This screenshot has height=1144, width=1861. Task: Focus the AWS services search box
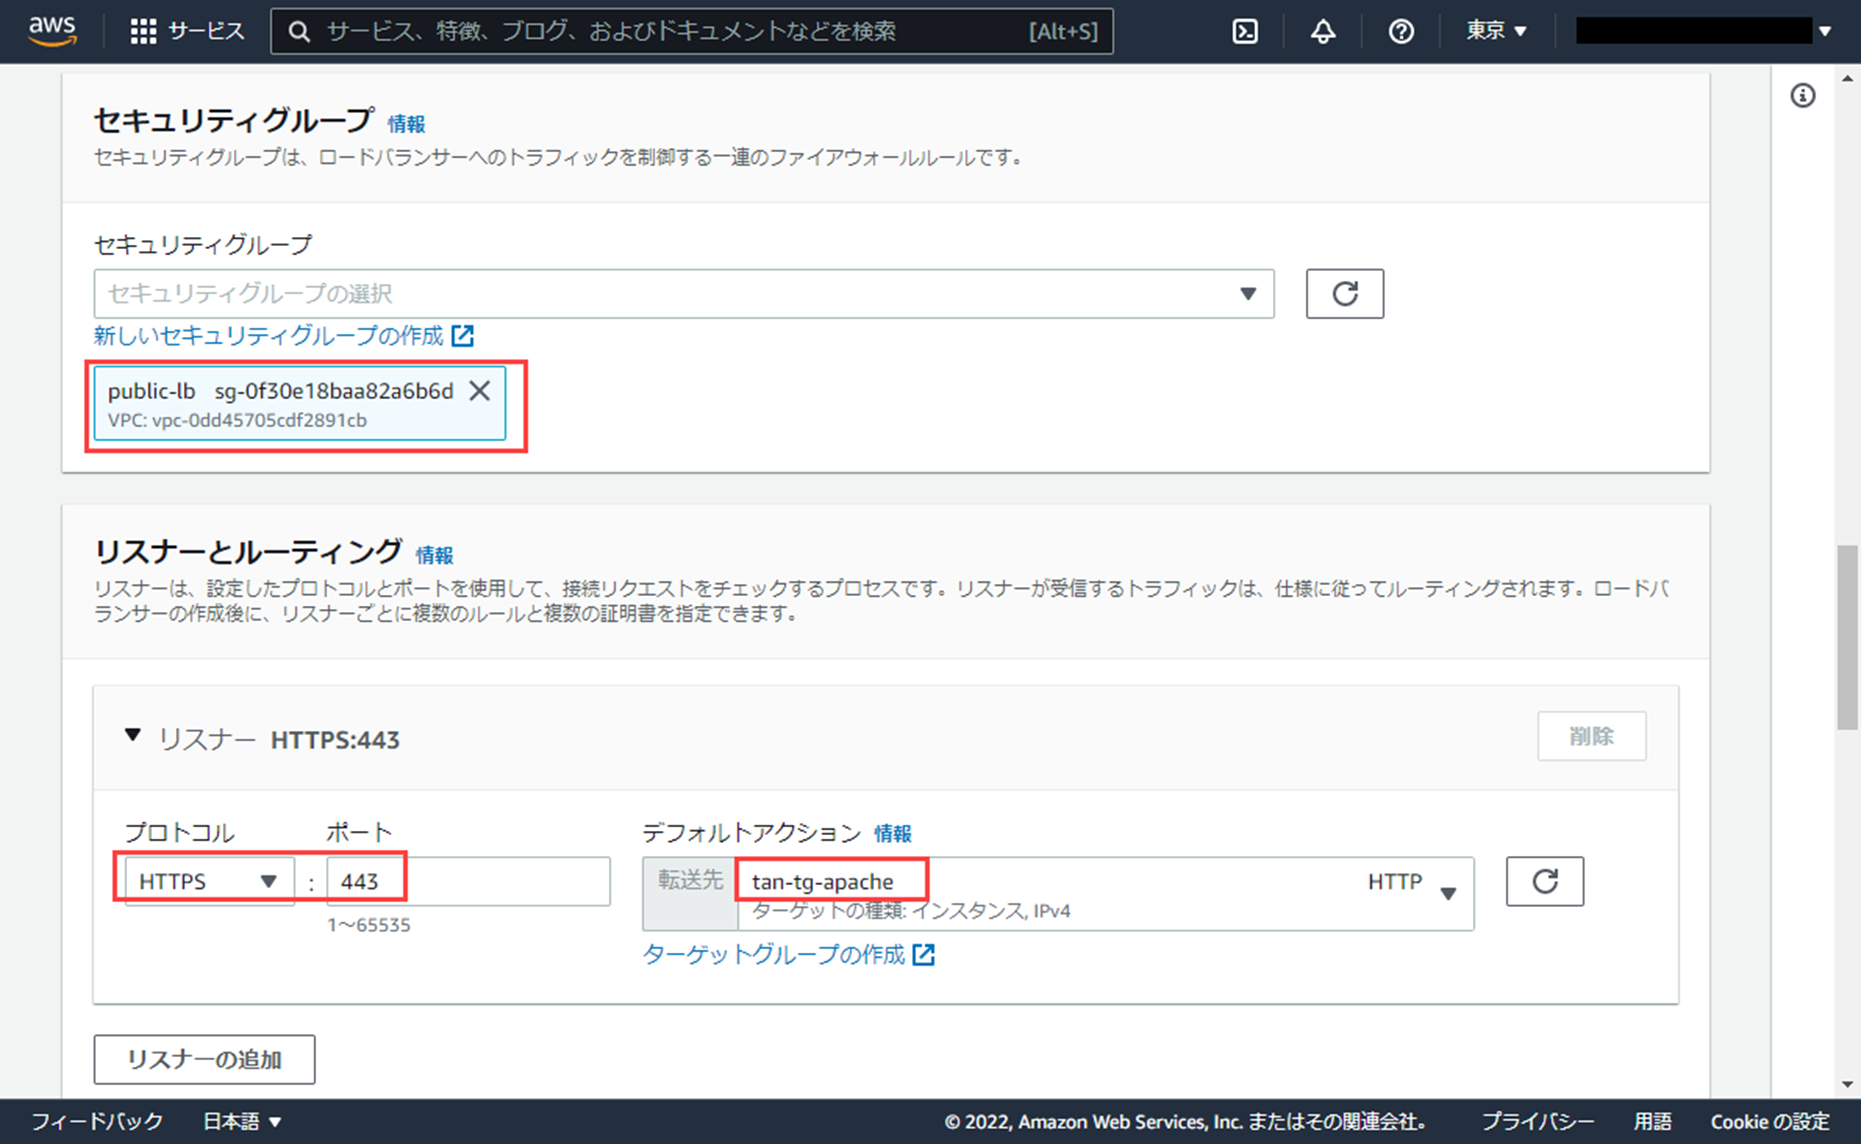coord(691,32)
